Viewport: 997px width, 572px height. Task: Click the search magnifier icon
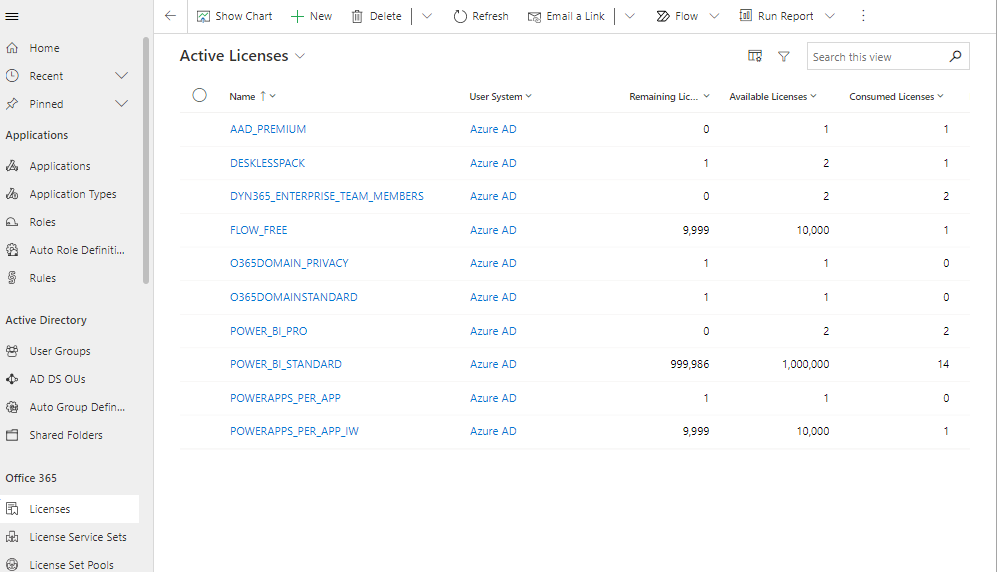956,57
